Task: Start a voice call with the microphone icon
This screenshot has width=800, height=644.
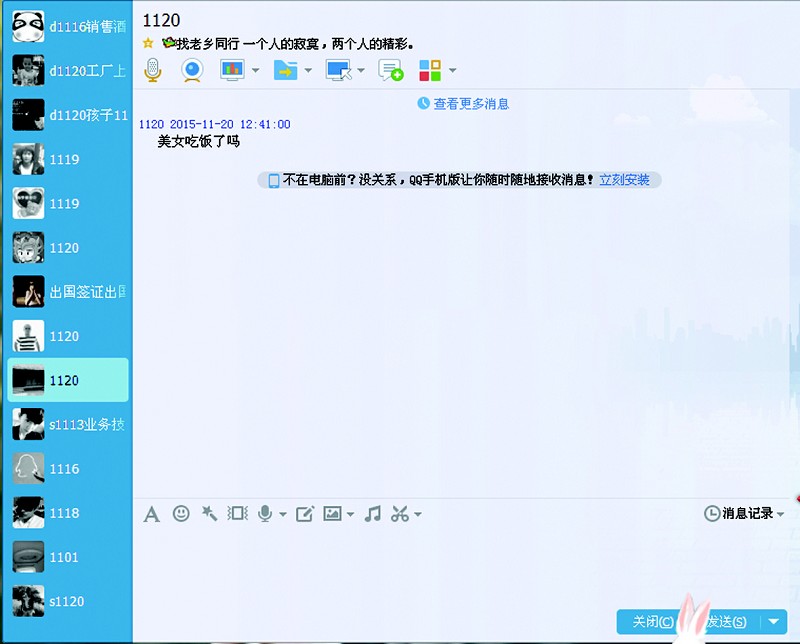Action: pyautogui.click(x=152, y=70)
